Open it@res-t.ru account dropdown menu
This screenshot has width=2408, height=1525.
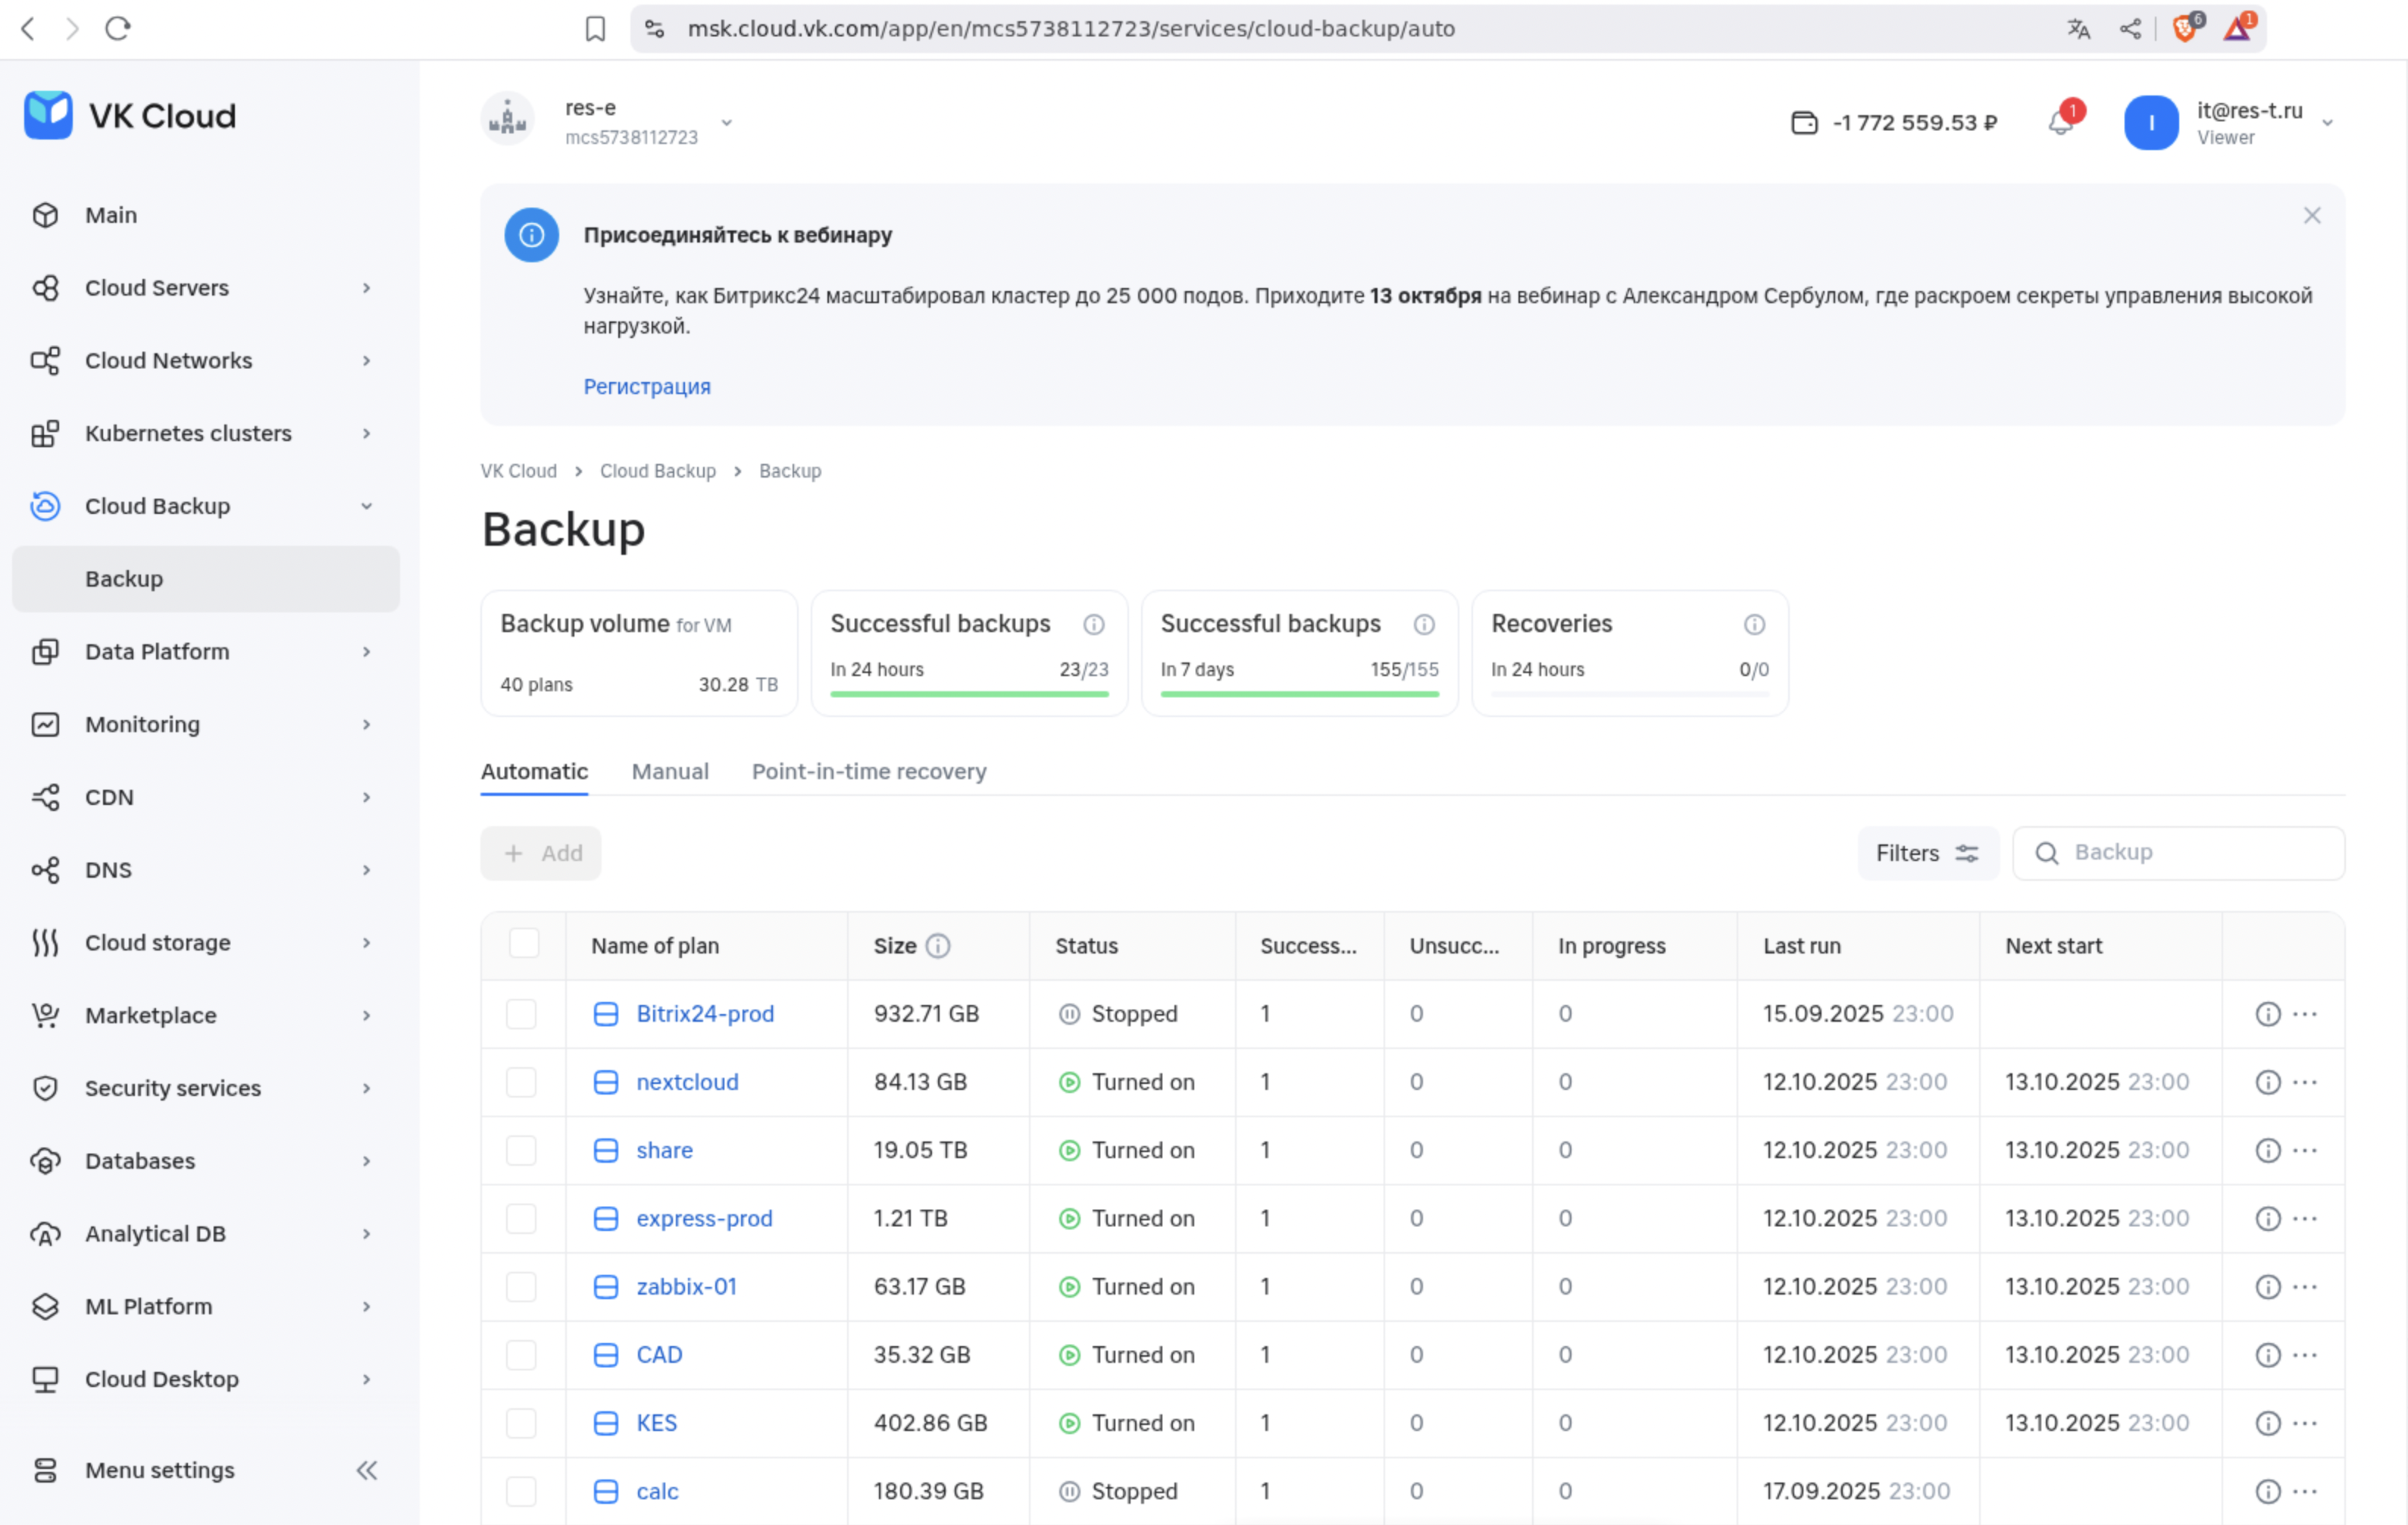tap(2327, 123)
